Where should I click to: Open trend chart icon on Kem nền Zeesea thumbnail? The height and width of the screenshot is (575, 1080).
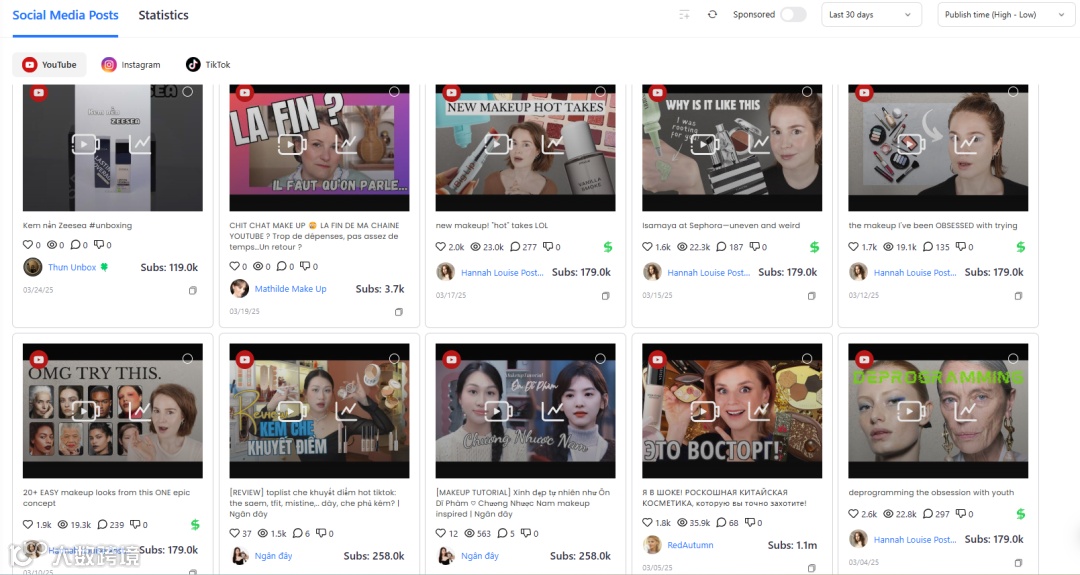click(140, 144)
